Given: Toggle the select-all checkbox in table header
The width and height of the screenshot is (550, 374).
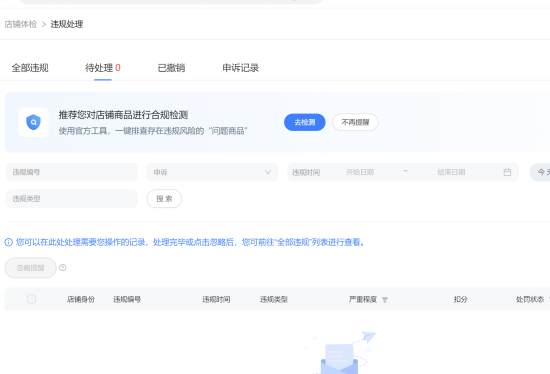Looking at the screenshot, I should (x=31, y=299).
